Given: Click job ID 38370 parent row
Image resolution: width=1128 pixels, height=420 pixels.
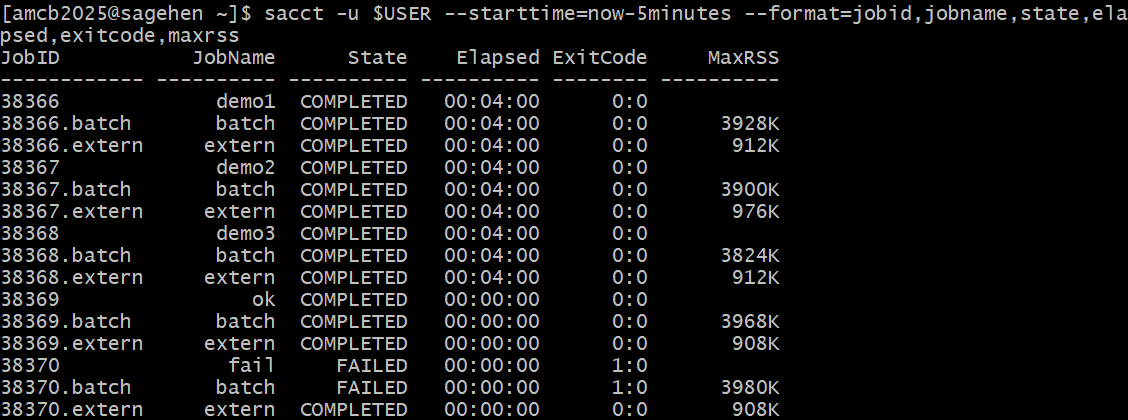Looking at the screenshot, I should (30, 365).
